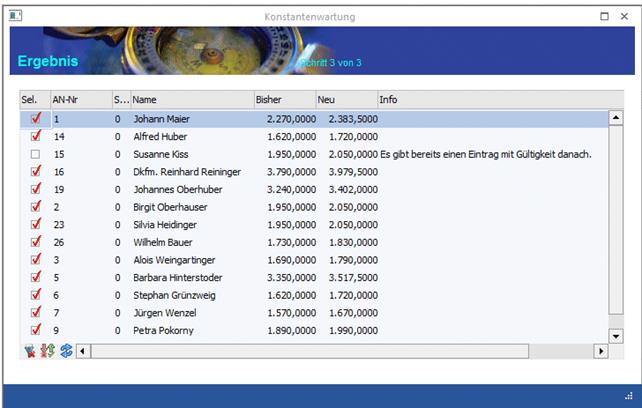Uncheck the checkbox for Johann Maier
642x408 pixels.
coord(35,119)
